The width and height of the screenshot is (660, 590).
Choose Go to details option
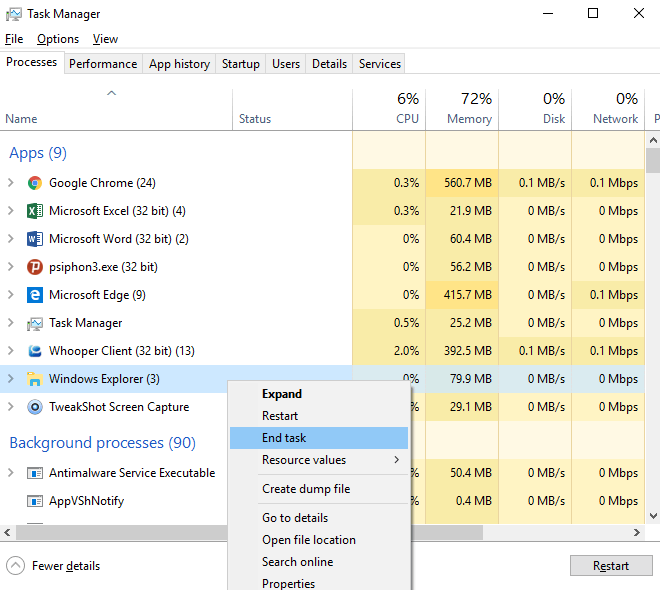[319, 518]
